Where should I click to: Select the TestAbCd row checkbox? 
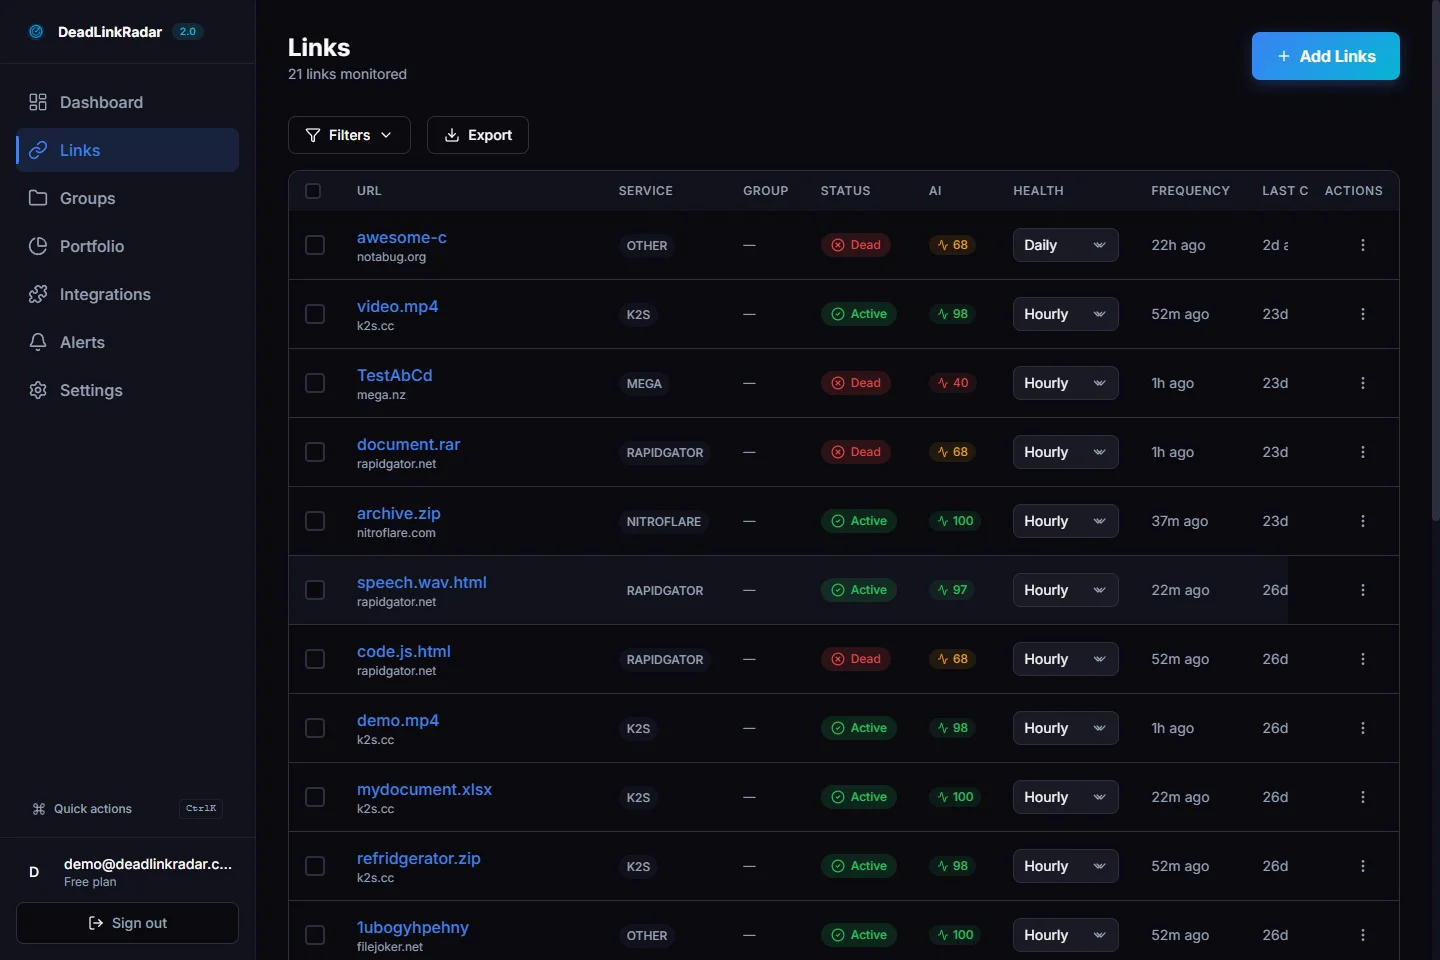coord(315,383)
